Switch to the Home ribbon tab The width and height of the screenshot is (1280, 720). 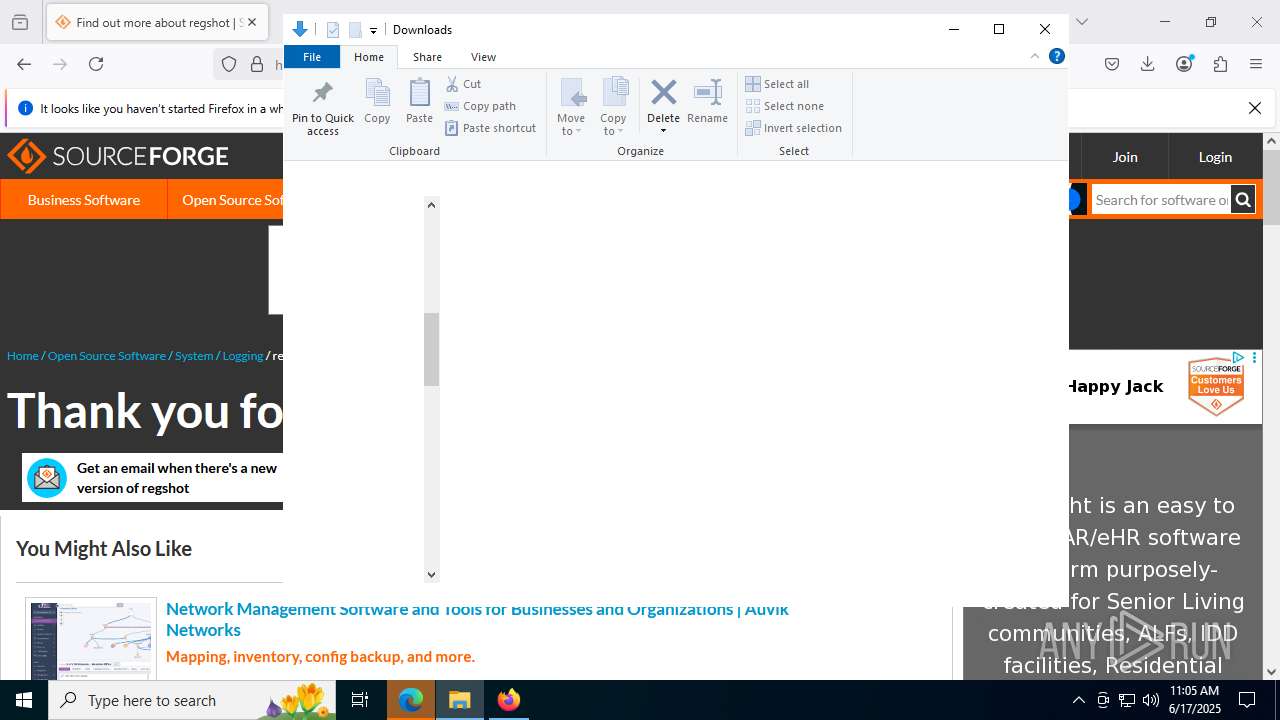click(x=369, y=57)
